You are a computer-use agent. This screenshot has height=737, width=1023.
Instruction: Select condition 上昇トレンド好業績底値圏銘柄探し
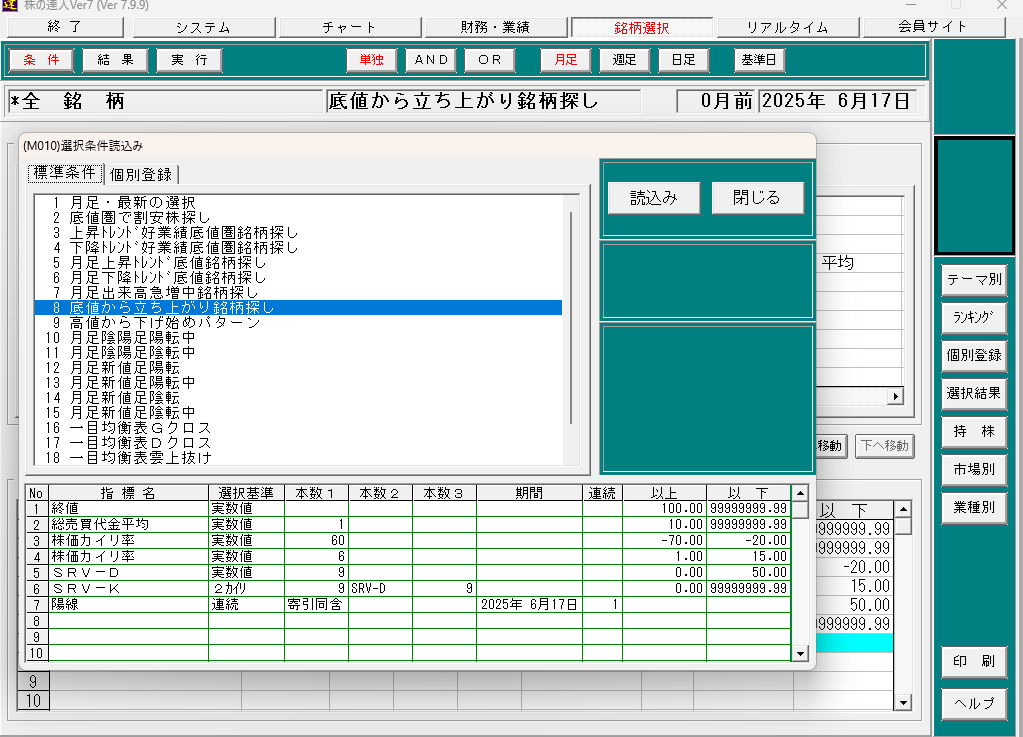298,233
